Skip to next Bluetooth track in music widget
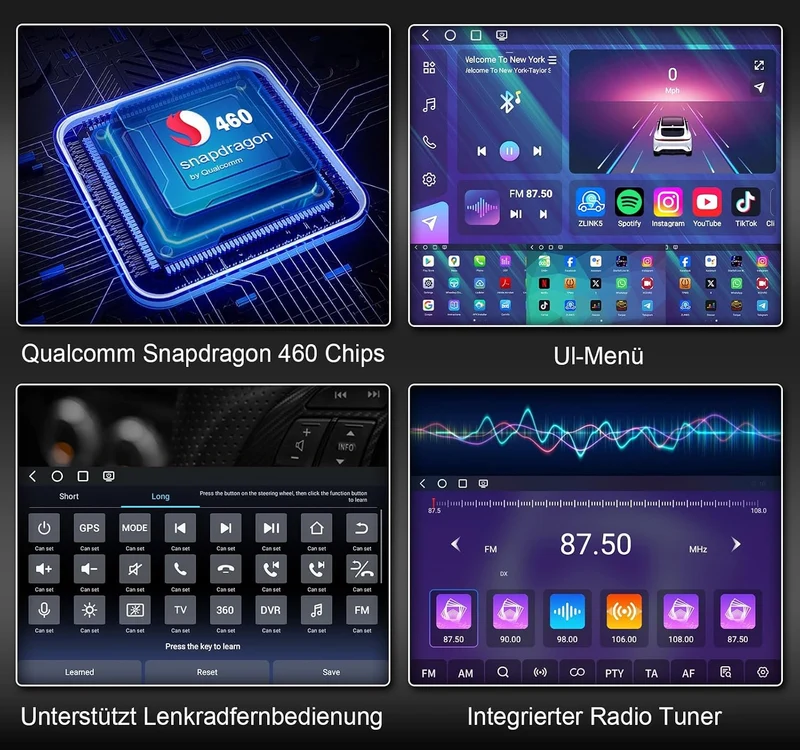800x750 pixels. coord(537,151)
